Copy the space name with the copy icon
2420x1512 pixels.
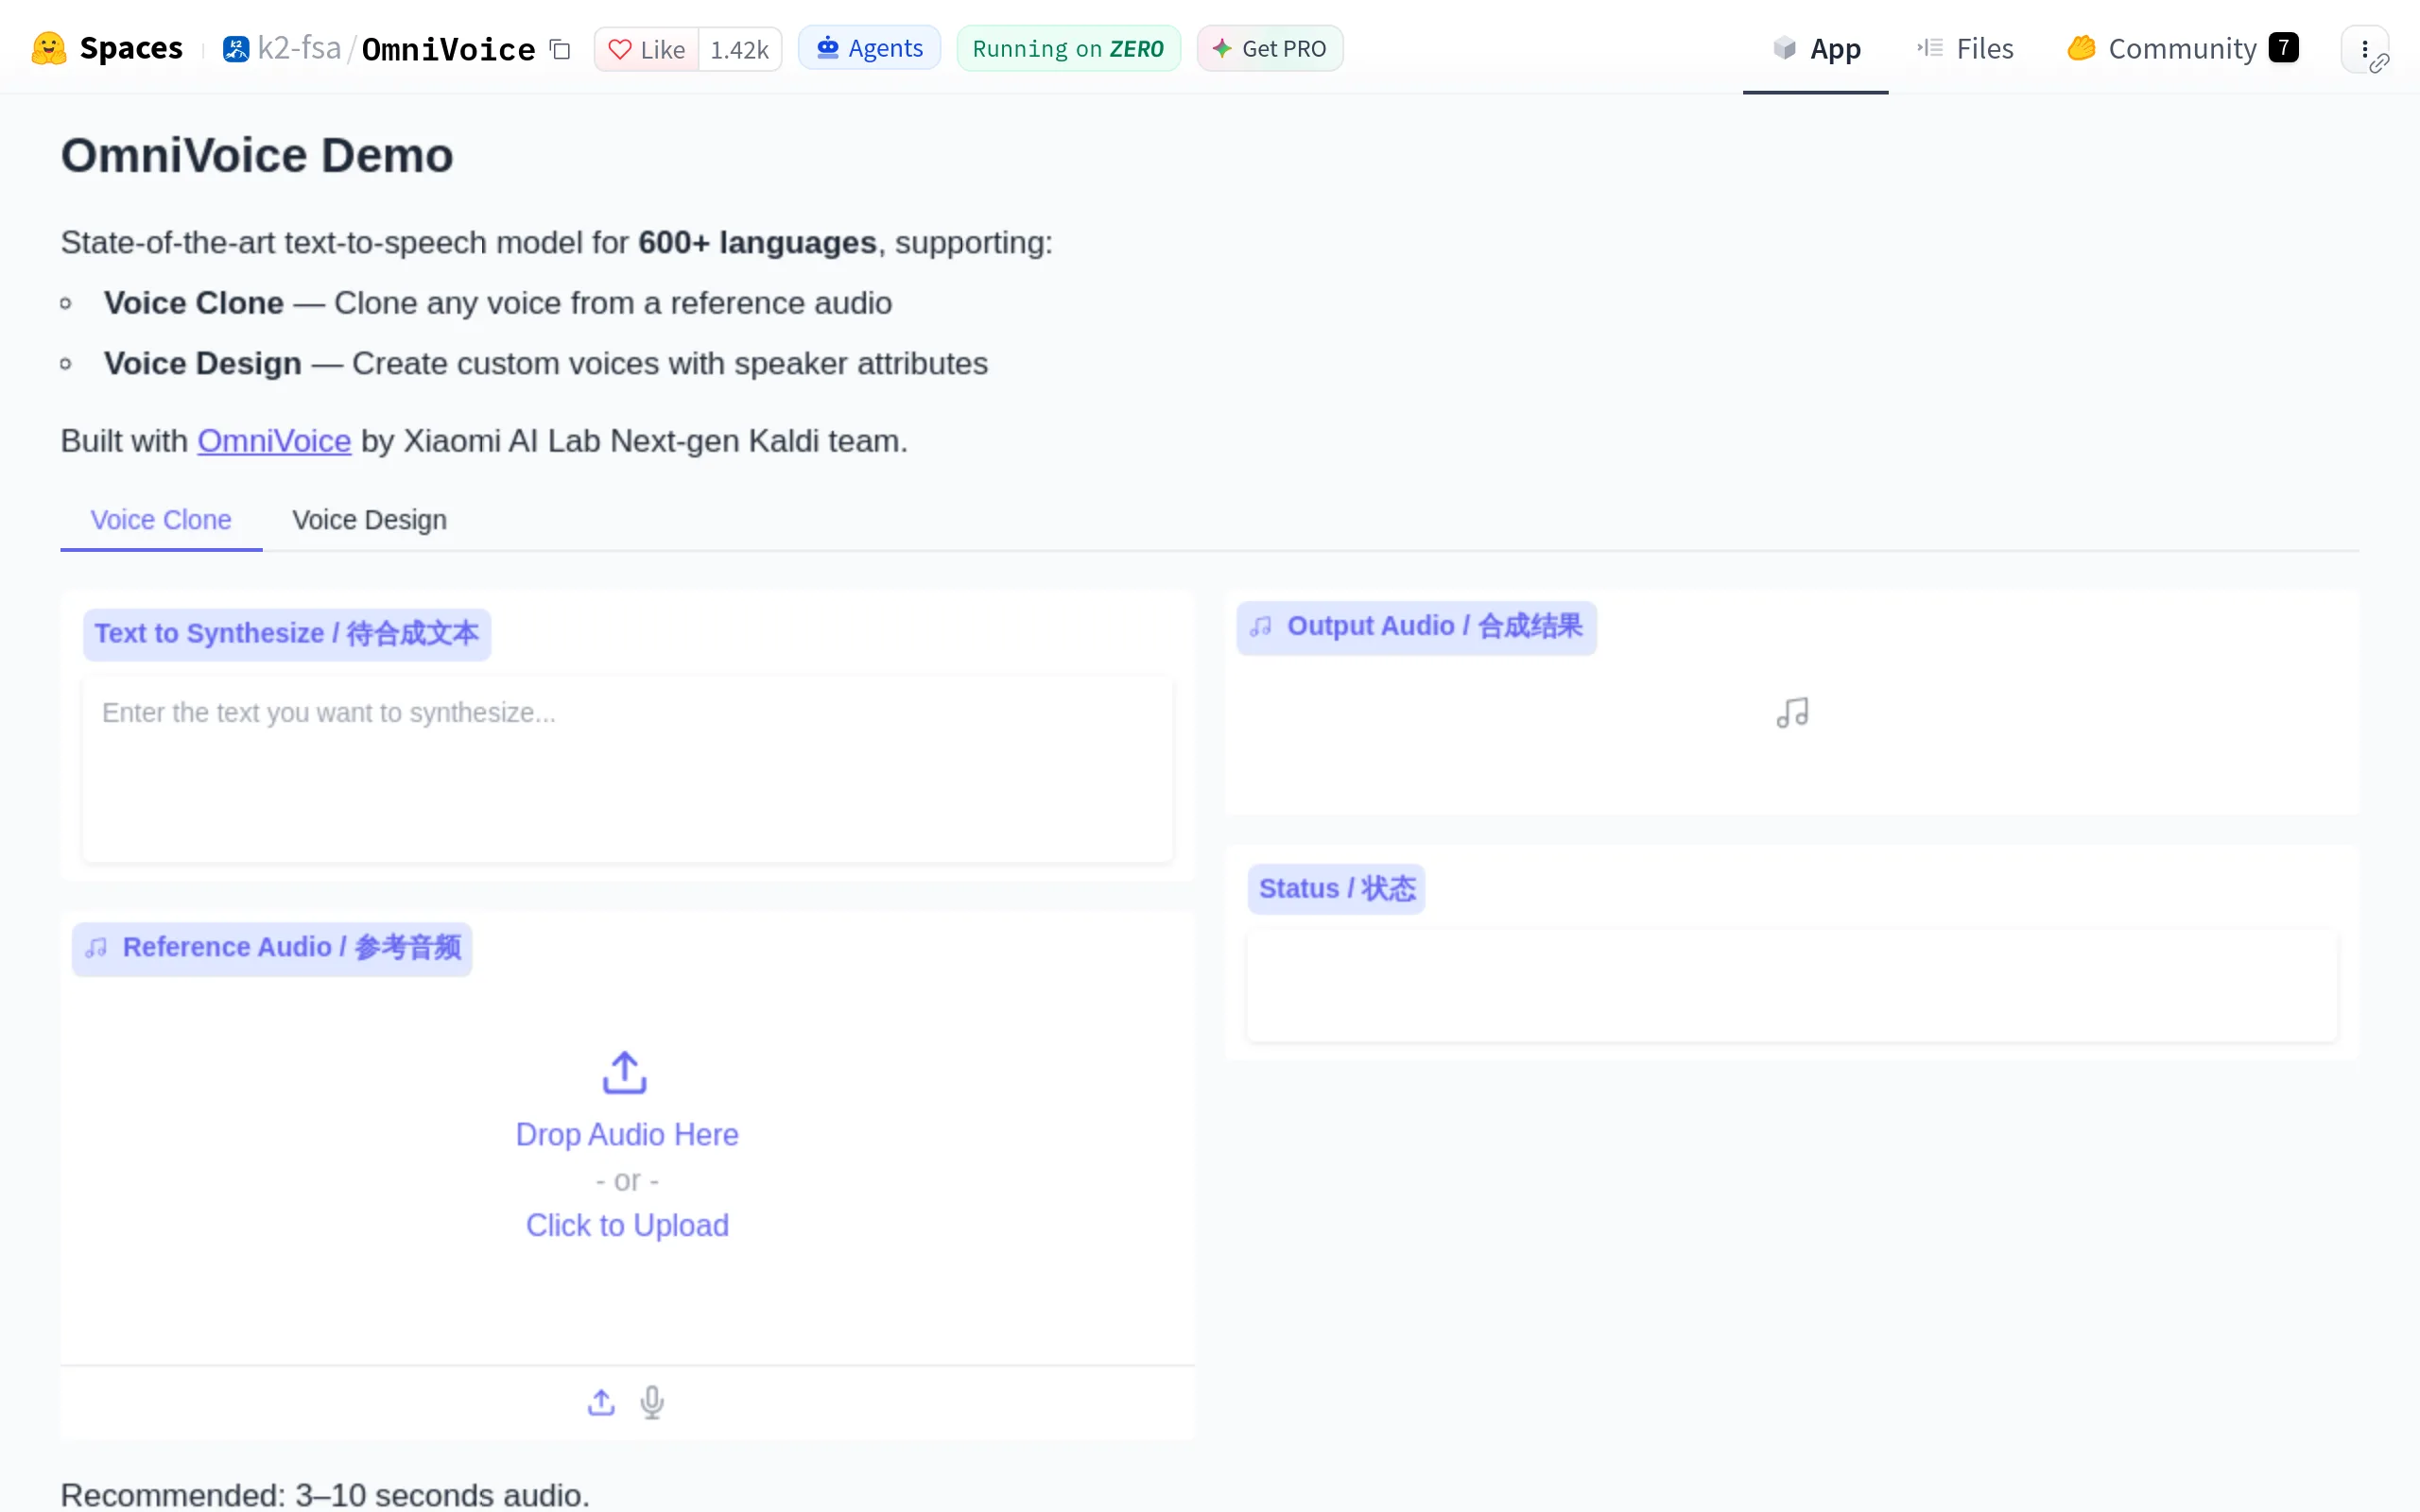point(560,49)
